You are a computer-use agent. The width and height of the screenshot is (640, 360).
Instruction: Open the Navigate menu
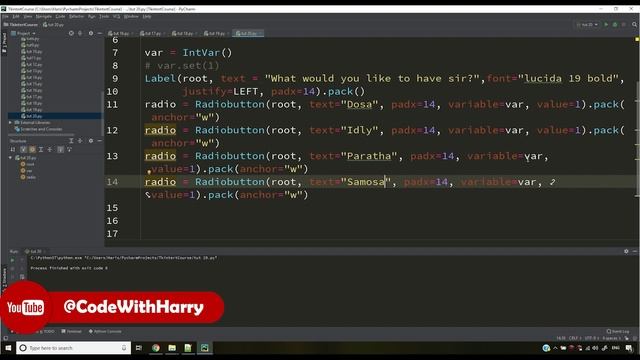(x=44, y=16)
